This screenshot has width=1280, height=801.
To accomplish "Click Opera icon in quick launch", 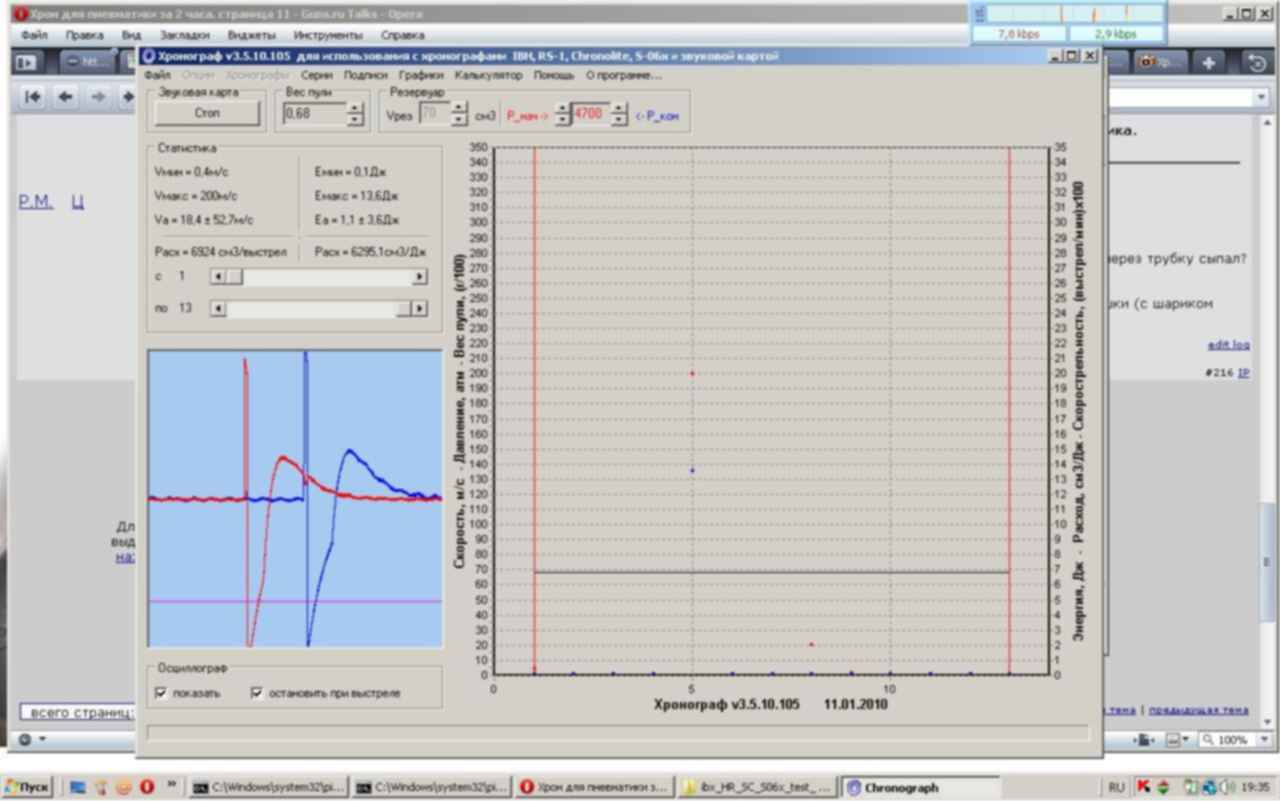I will 147,787.
